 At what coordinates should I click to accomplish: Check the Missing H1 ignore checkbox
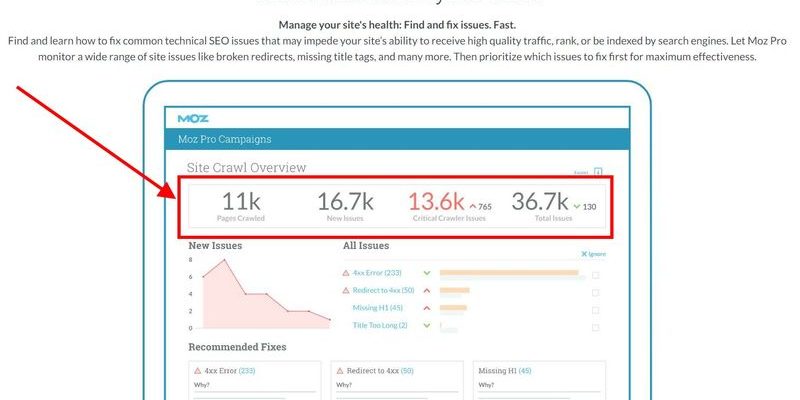tap(595, 308)
